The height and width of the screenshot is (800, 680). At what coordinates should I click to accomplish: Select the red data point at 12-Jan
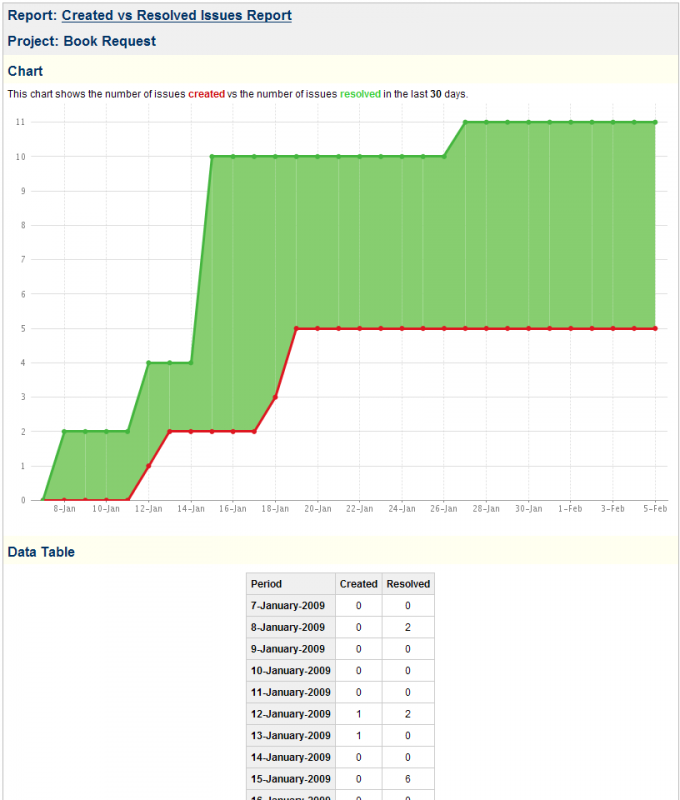pos(148,466)
